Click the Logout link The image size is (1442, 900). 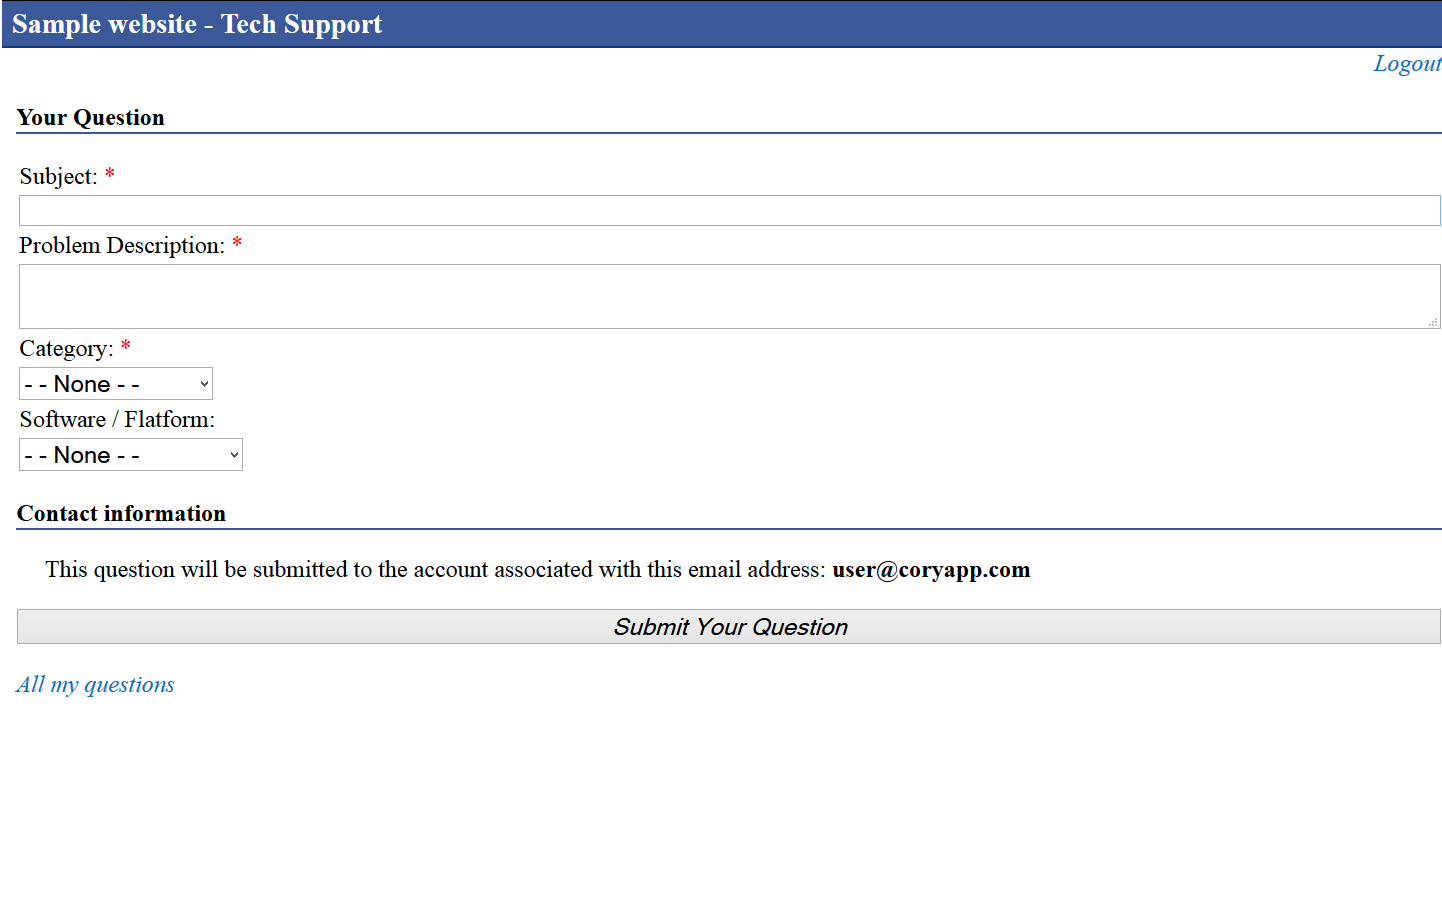1407,63
